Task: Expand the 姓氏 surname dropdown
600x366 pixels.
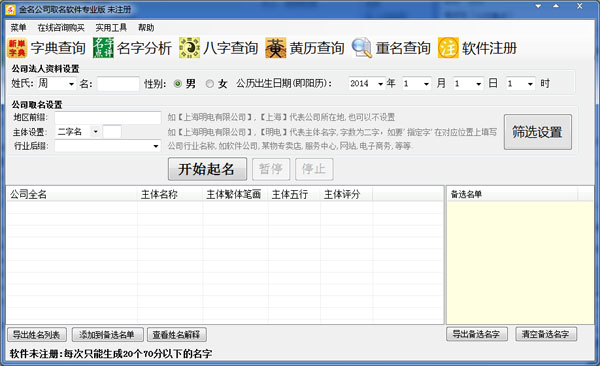Action: [x=71, y=84]
